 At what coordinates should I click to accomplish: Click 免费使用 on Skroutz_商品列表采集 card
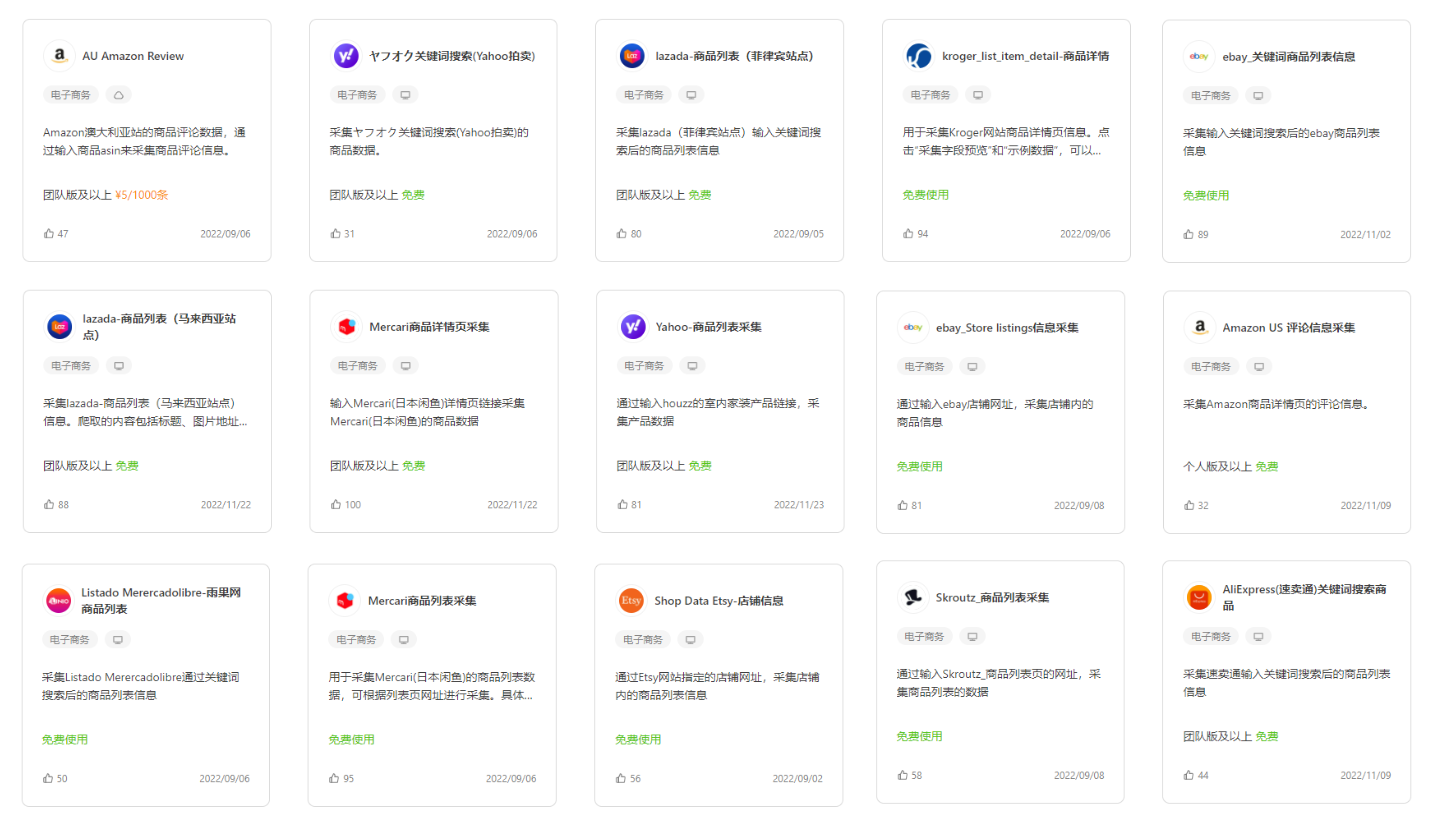[x=920, y=736]
